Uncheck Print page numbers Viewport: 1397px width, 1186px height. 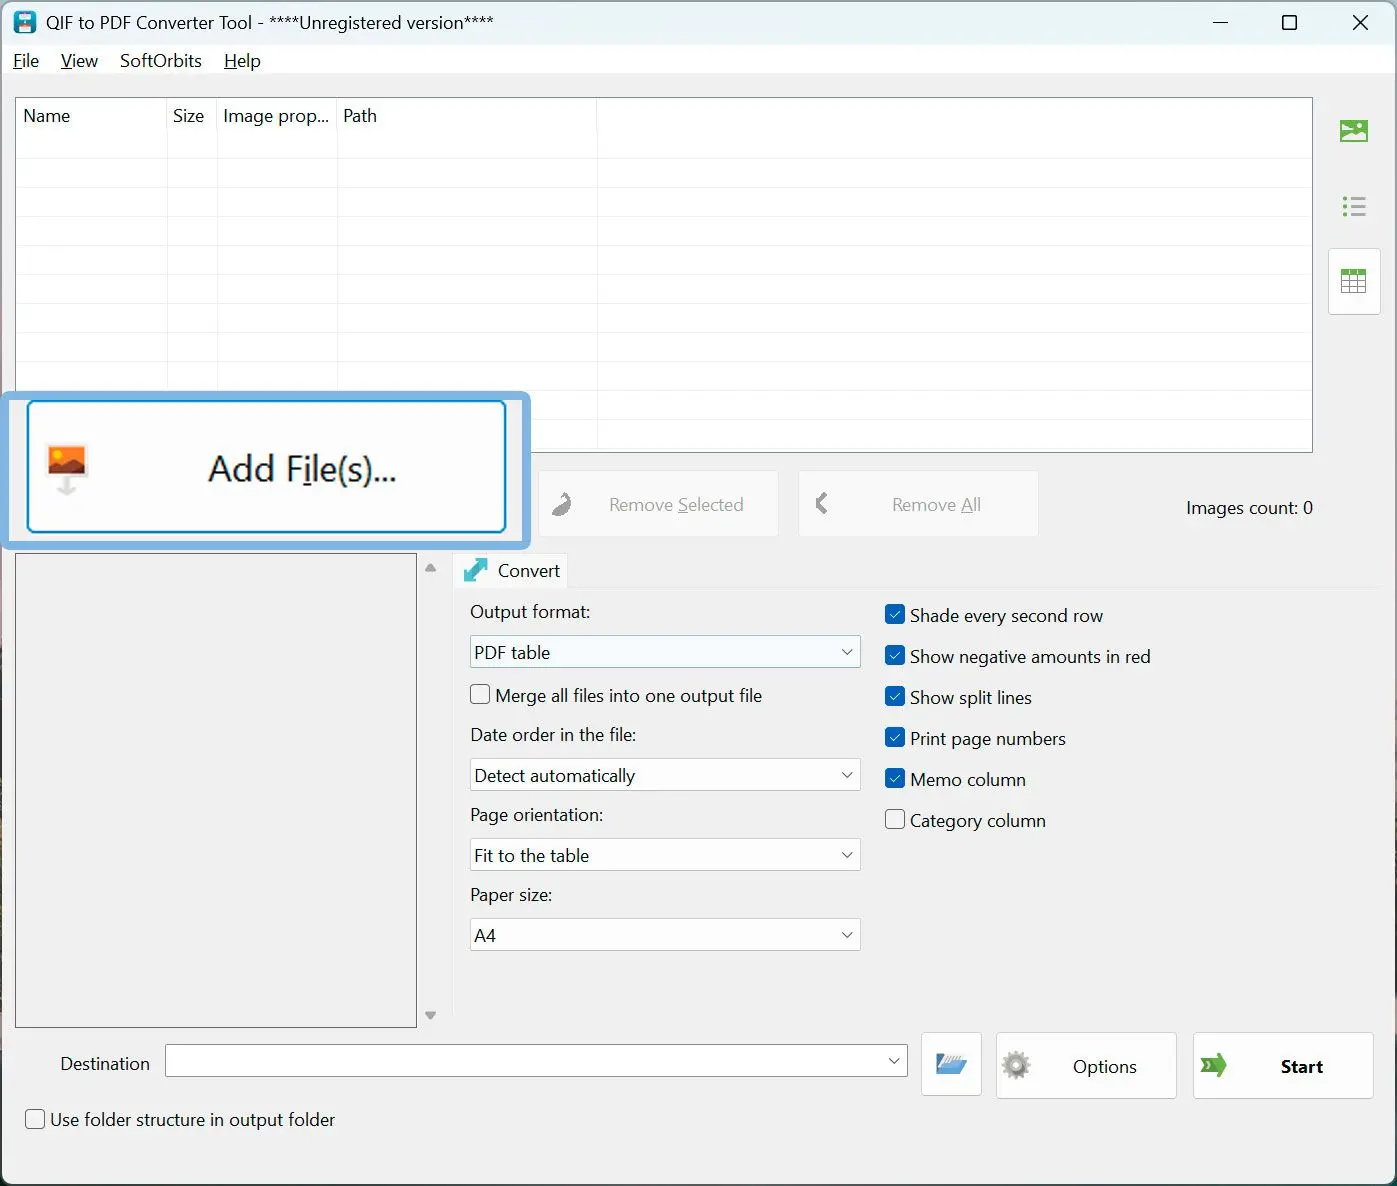[895, 738]
